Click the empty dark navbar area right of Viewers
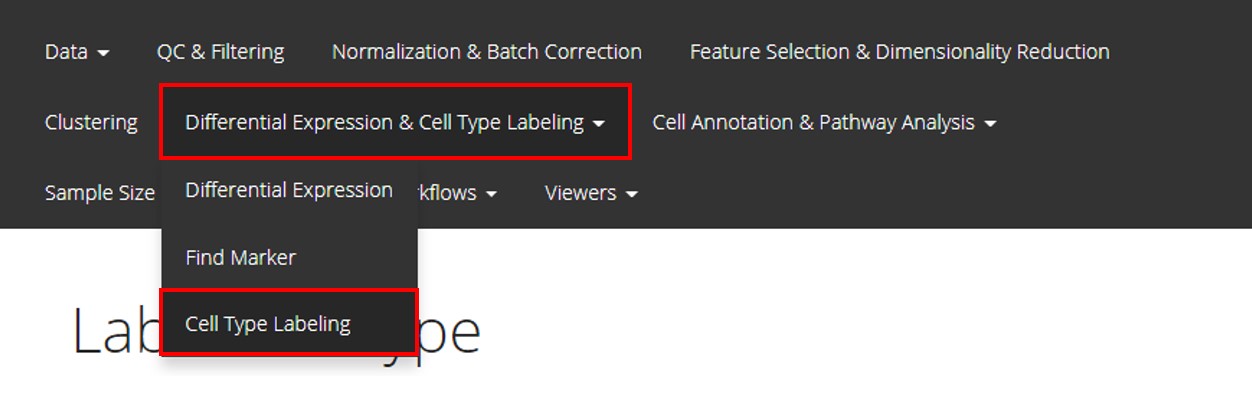This screenshot has width=1252, height=399. point(940,192)
